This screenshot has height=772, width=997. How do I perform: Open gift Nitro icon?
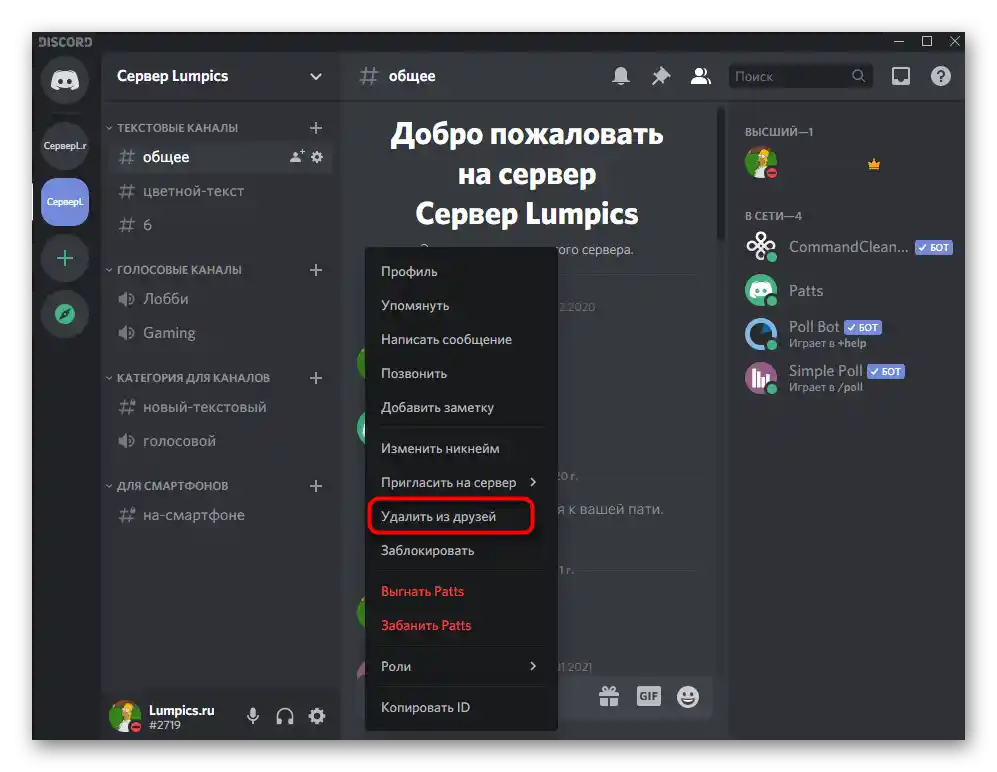click(x=609, y=696)
